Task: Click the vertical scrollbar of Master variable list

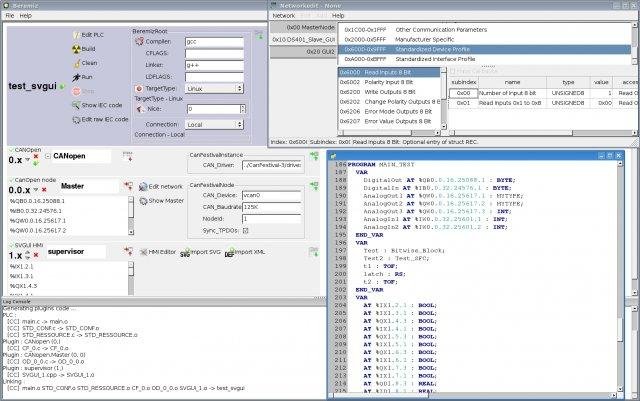Action: coord(131,216)
